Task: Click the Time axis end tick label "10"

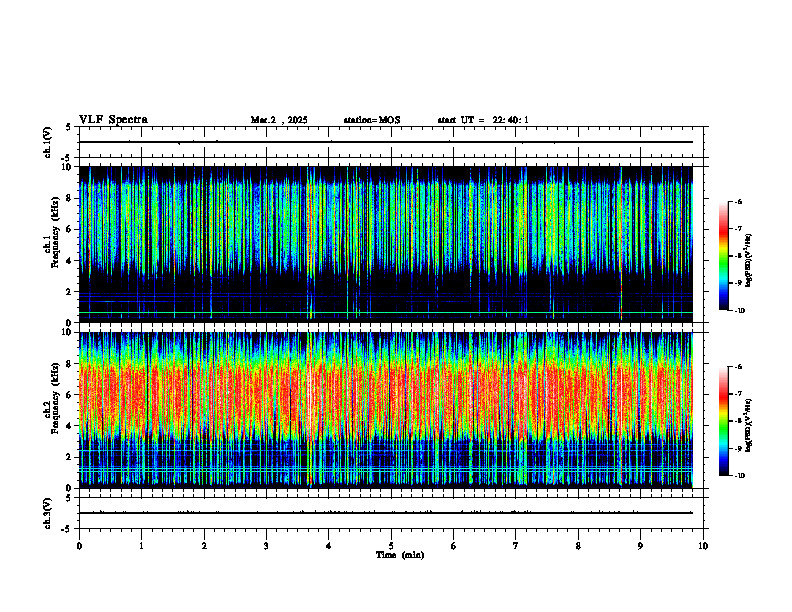Action: point(703,546)
